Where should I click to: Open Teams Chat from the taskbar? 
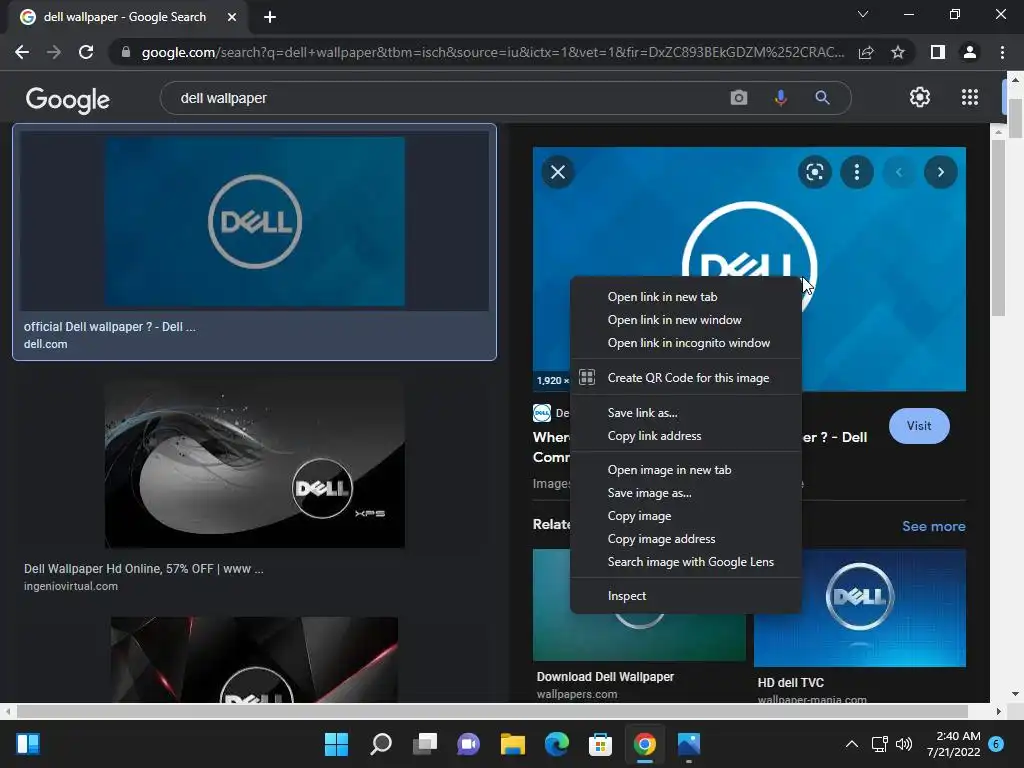coord(468,744)
